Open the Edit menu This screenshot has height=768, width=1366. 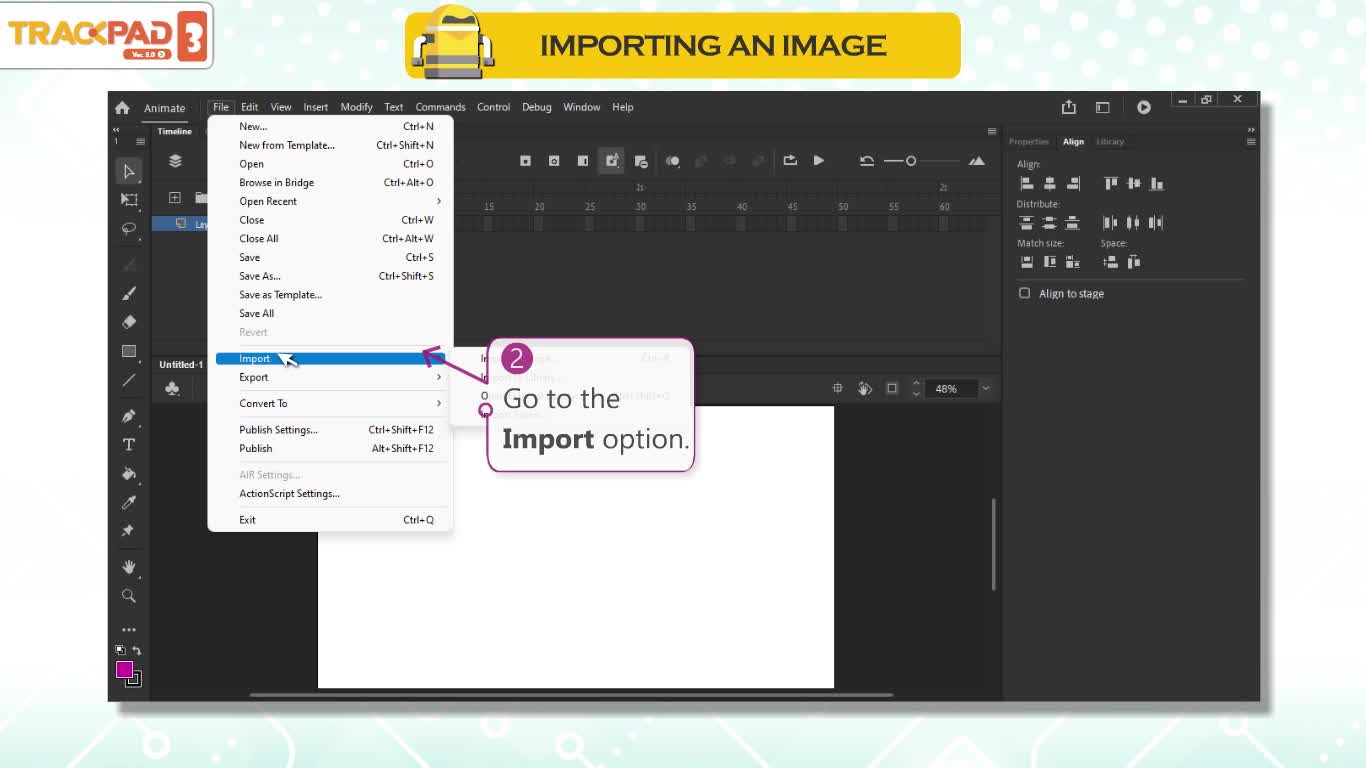coord(249,107)
